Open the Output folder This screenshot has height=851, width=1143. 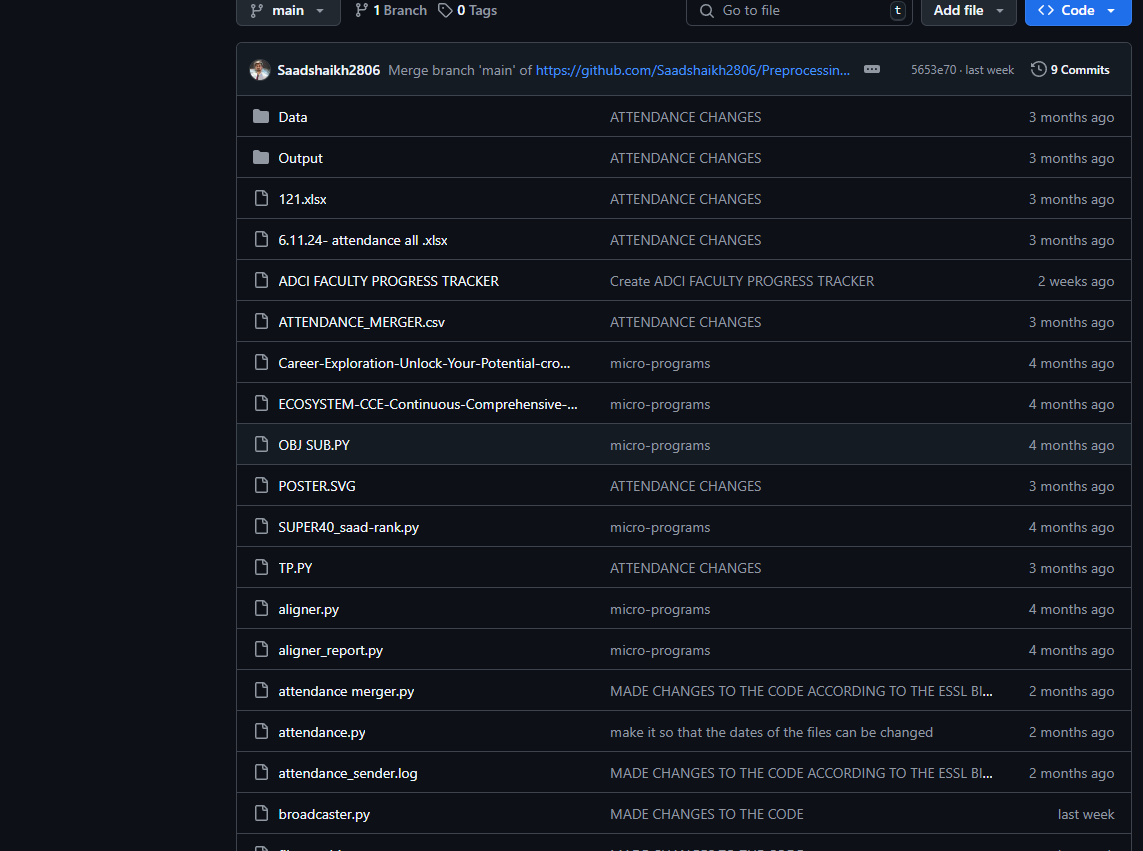(x=300, y=158)
